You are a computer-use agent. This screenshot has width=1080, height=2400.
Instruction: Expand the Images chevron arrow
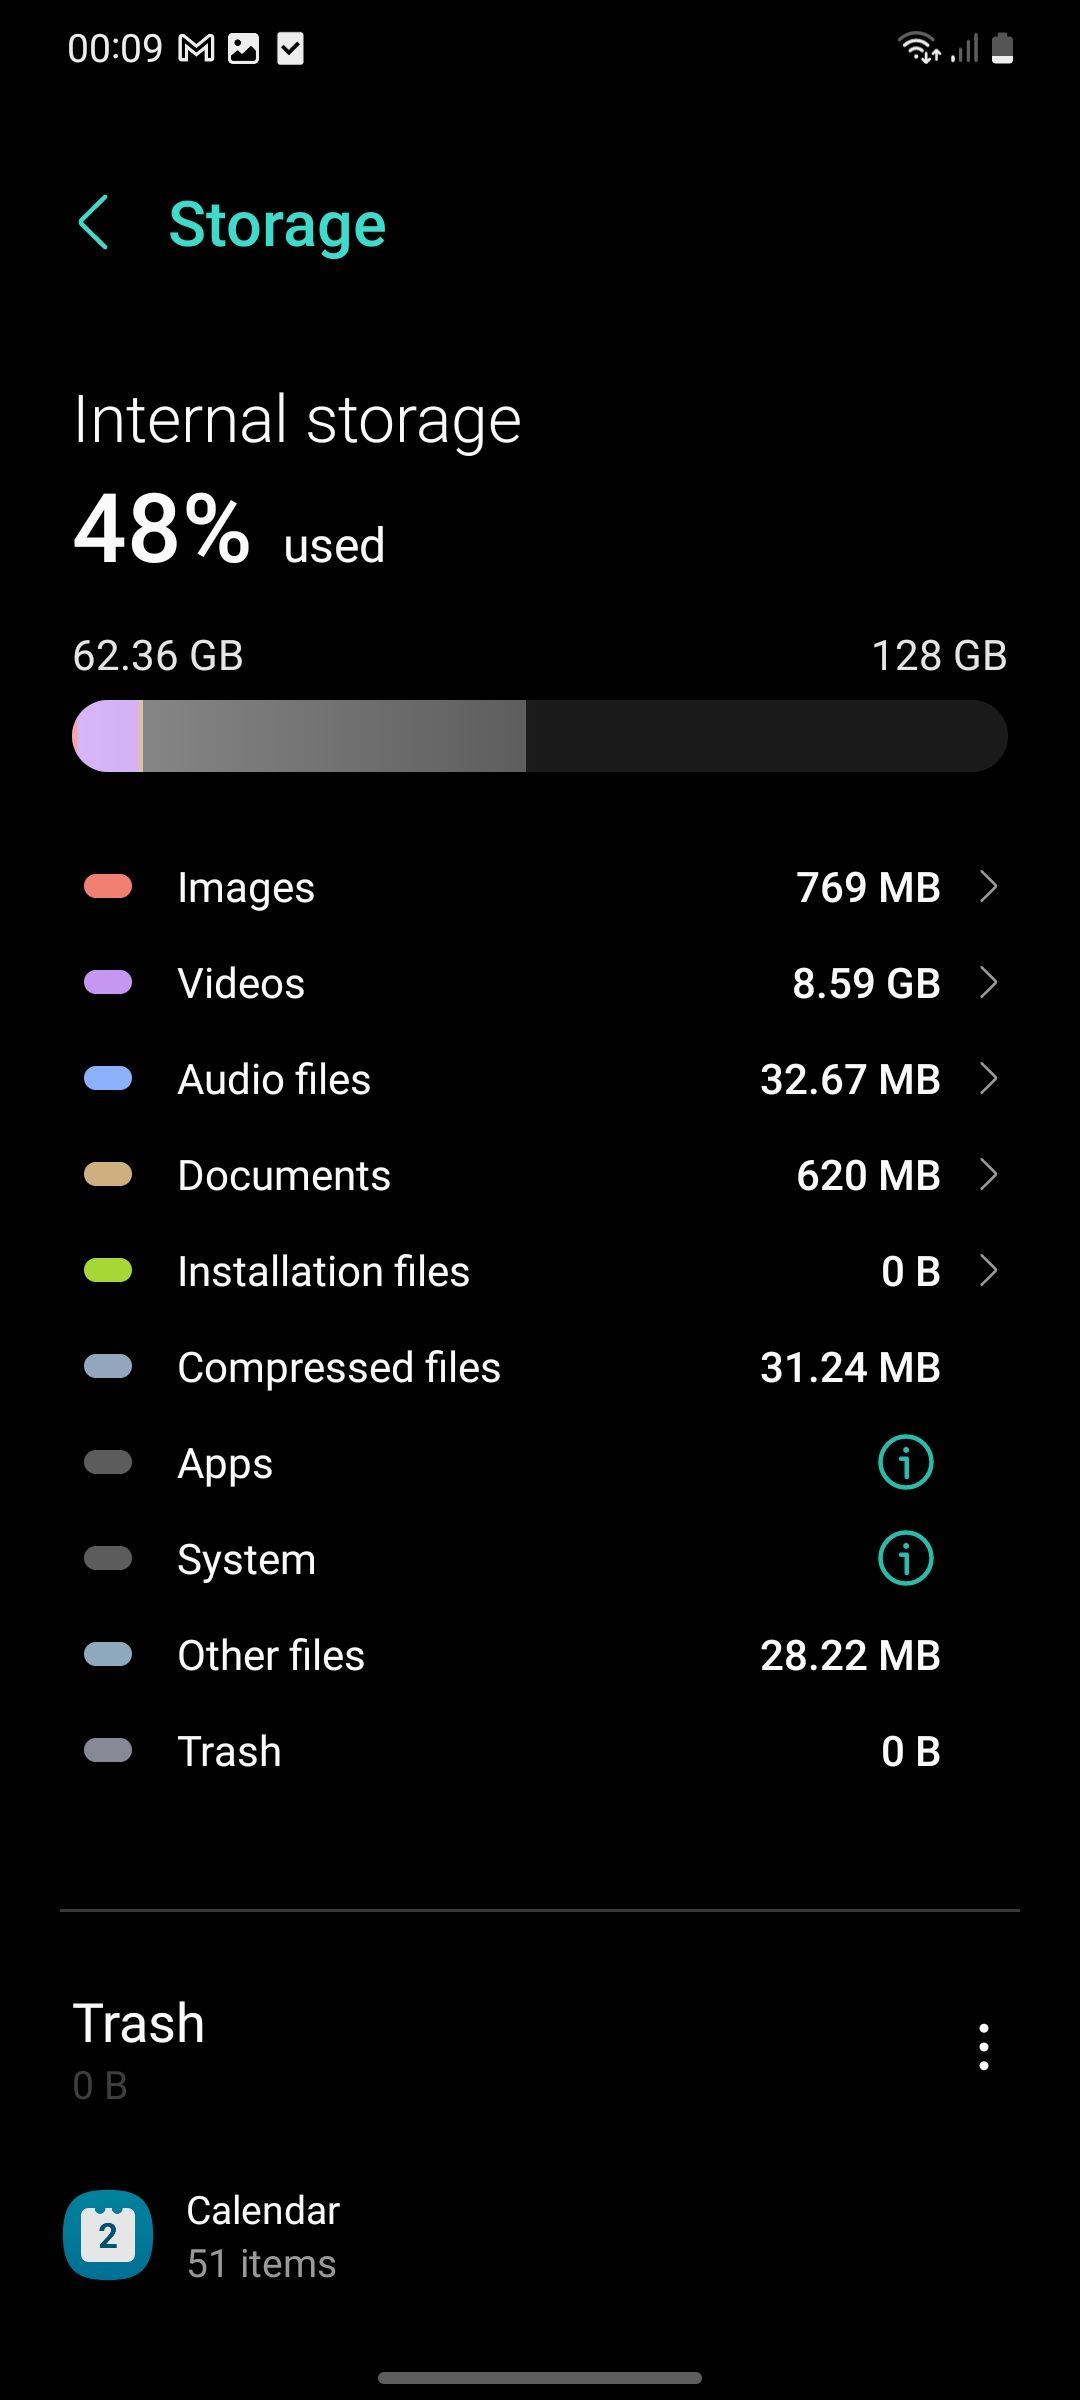988,887
